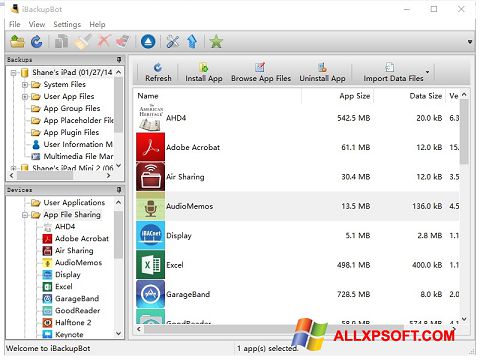
Task: Collapse the Shane's iPad backup tree node
Action: [x=14, y=72]
